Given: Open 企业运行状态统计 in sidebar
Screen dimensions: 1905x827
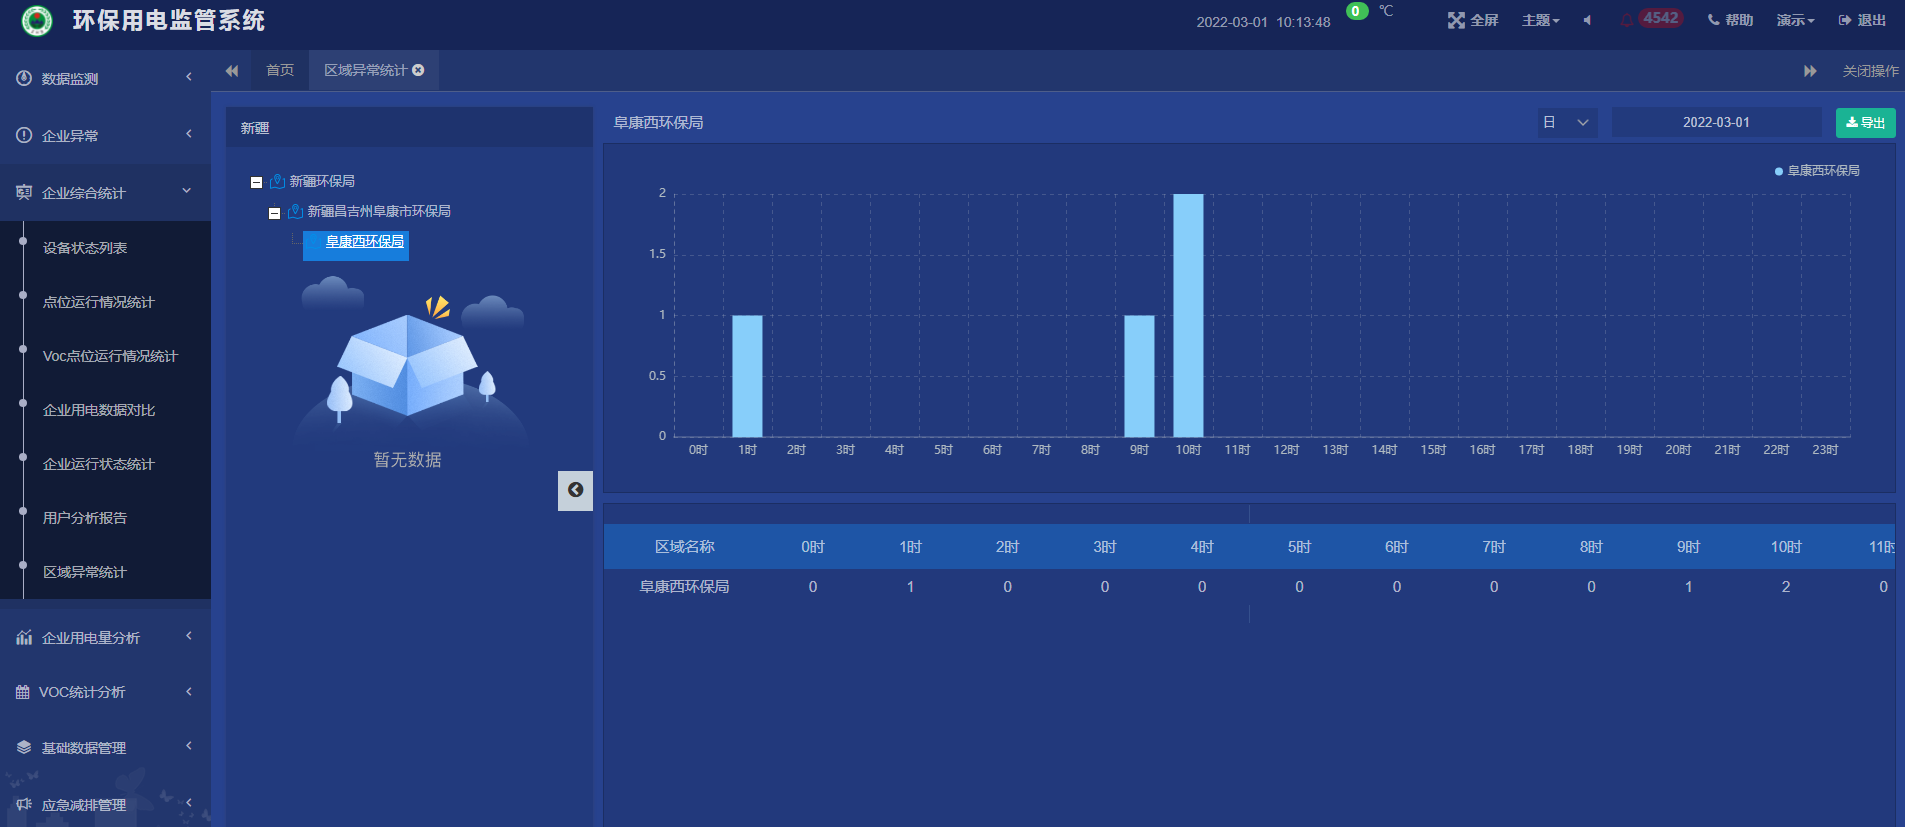Looking at the screenshot, I should click(98, 464).
